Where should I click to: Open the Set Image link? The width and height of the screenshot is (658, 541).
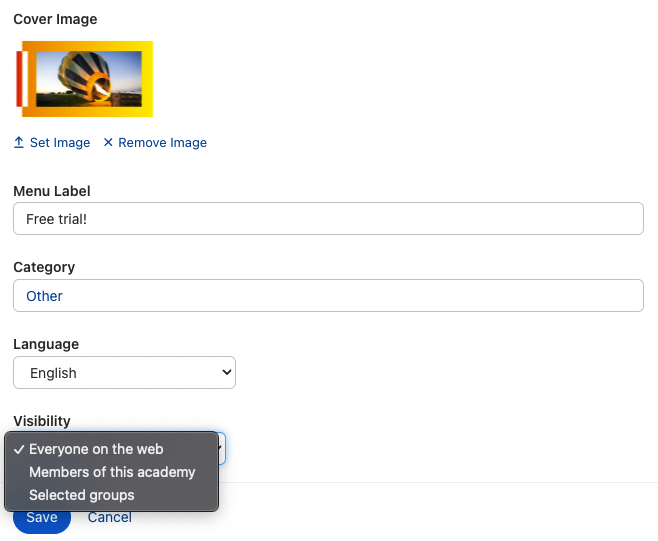59,143
